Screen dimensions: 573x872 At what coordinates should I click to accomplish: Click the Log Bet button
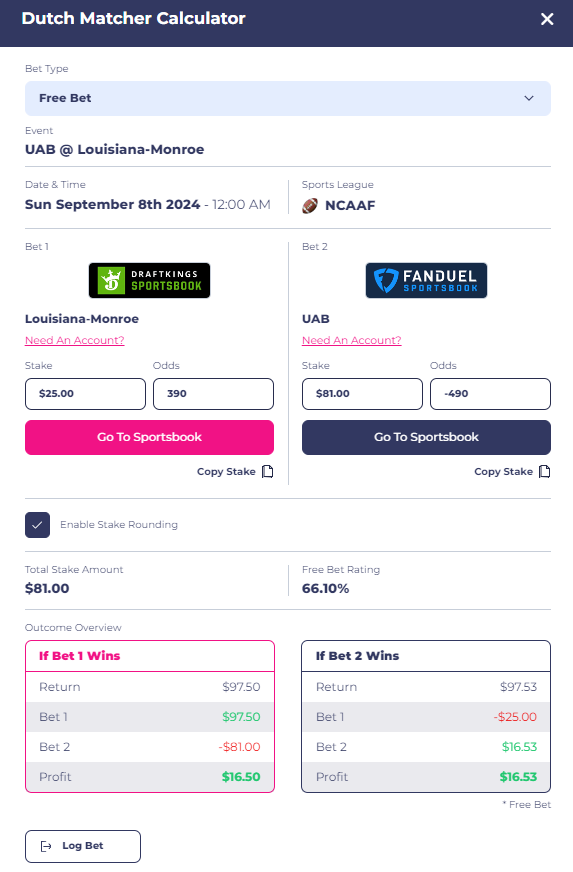point(83,846)
